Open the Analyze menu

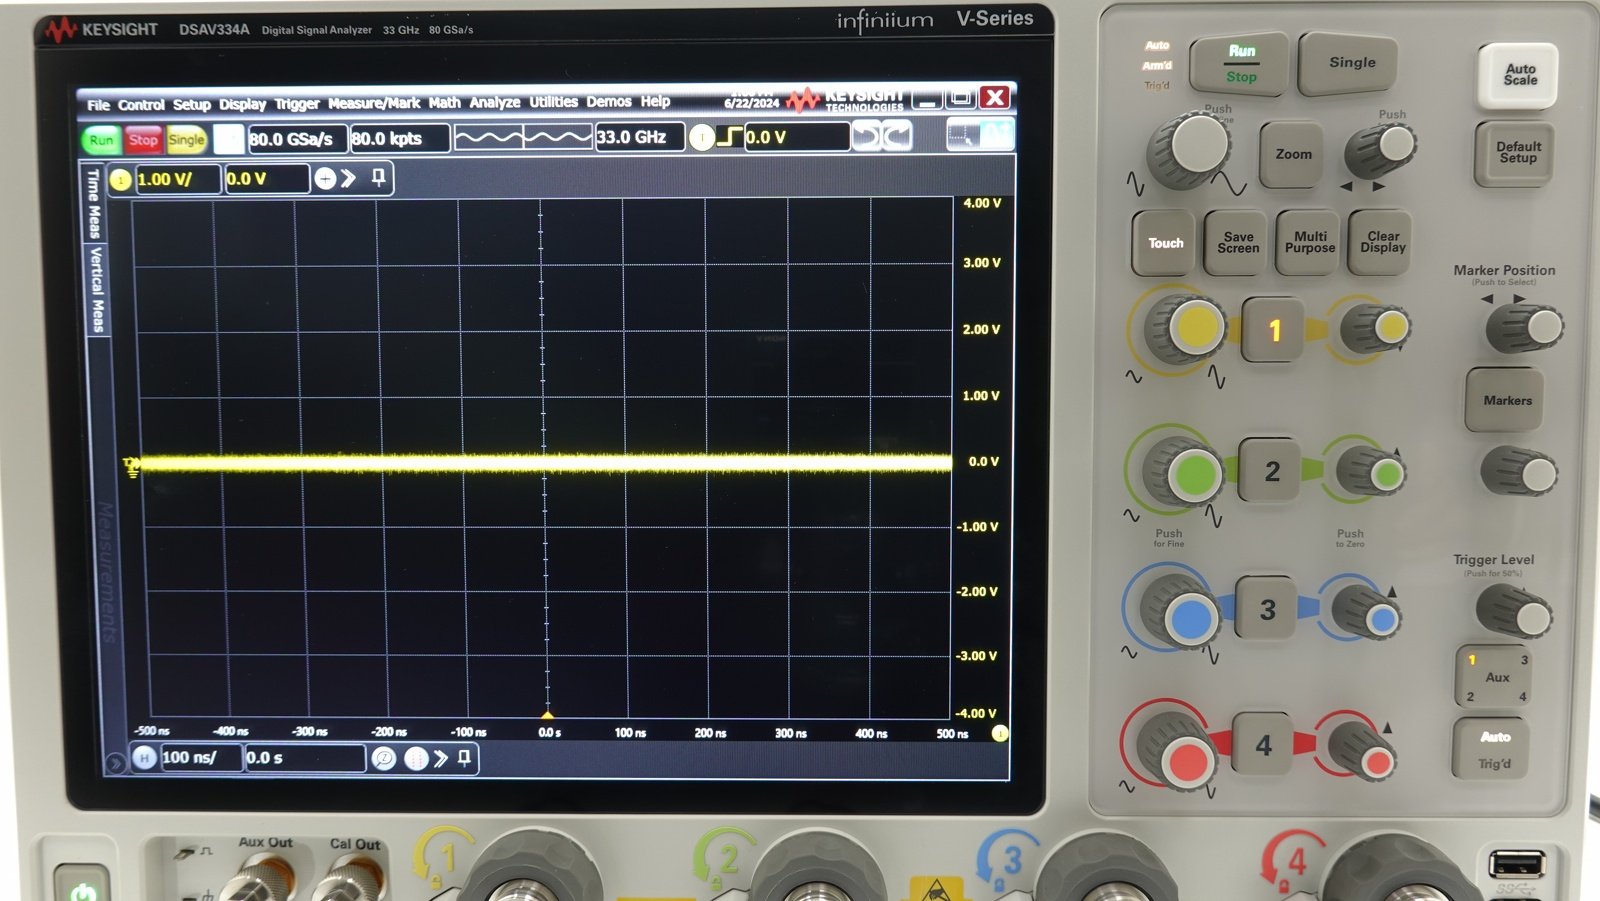tap(495, 102)
